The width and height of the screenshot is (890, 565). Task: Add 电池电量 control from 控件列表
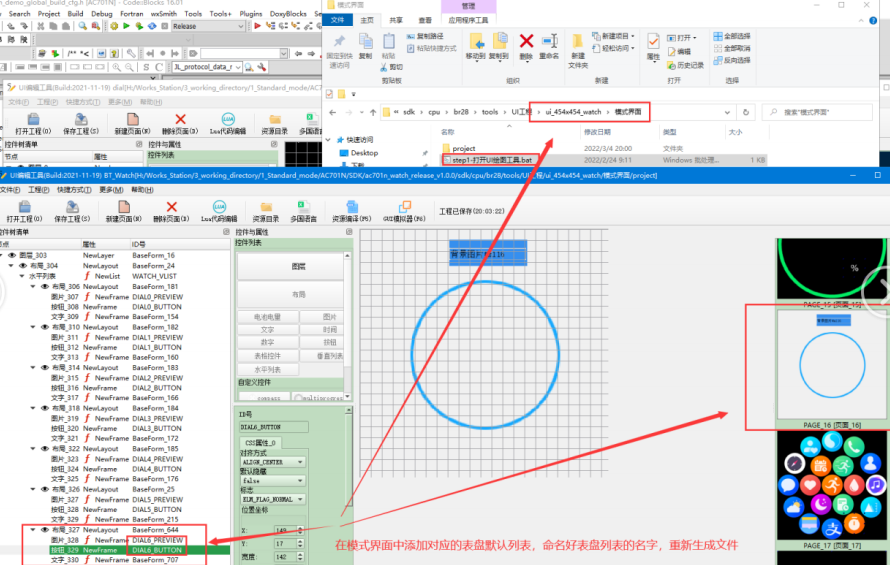pos(267,317)
